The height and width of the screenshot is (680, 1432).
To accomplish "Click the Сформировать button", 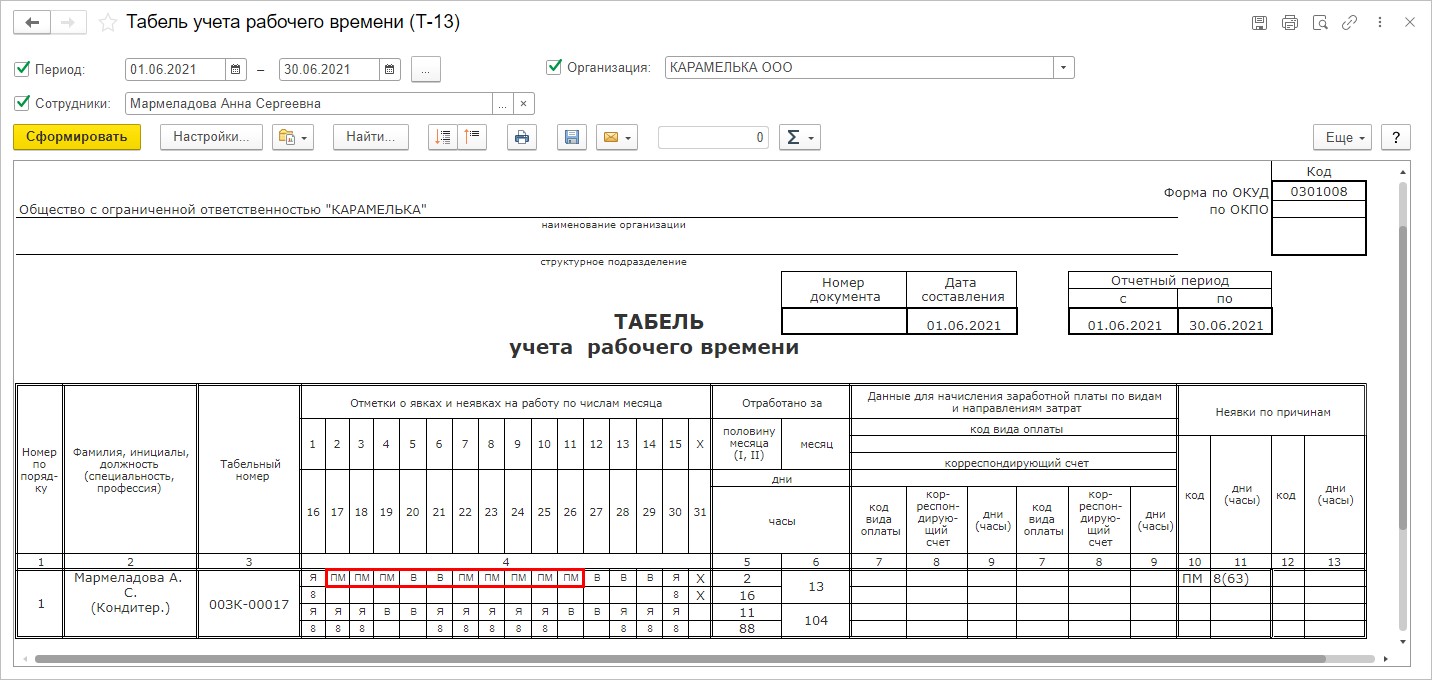I will point(77,137).
